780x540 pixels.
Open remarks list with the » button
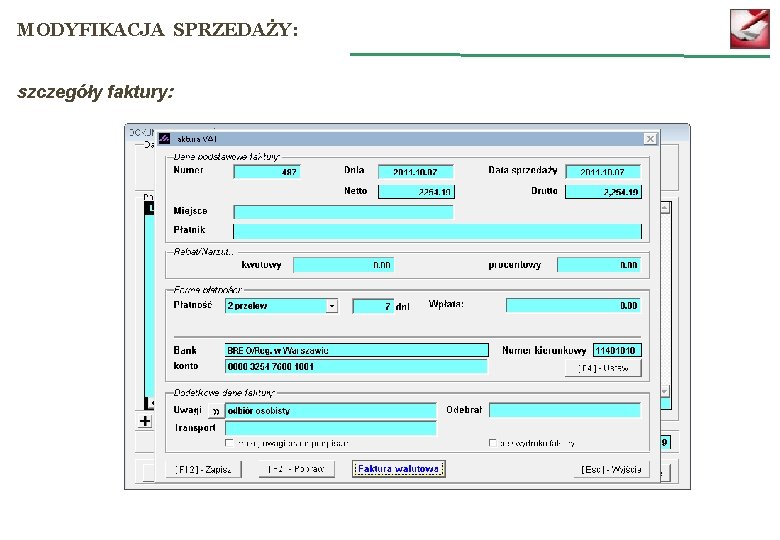pos(215,411)
